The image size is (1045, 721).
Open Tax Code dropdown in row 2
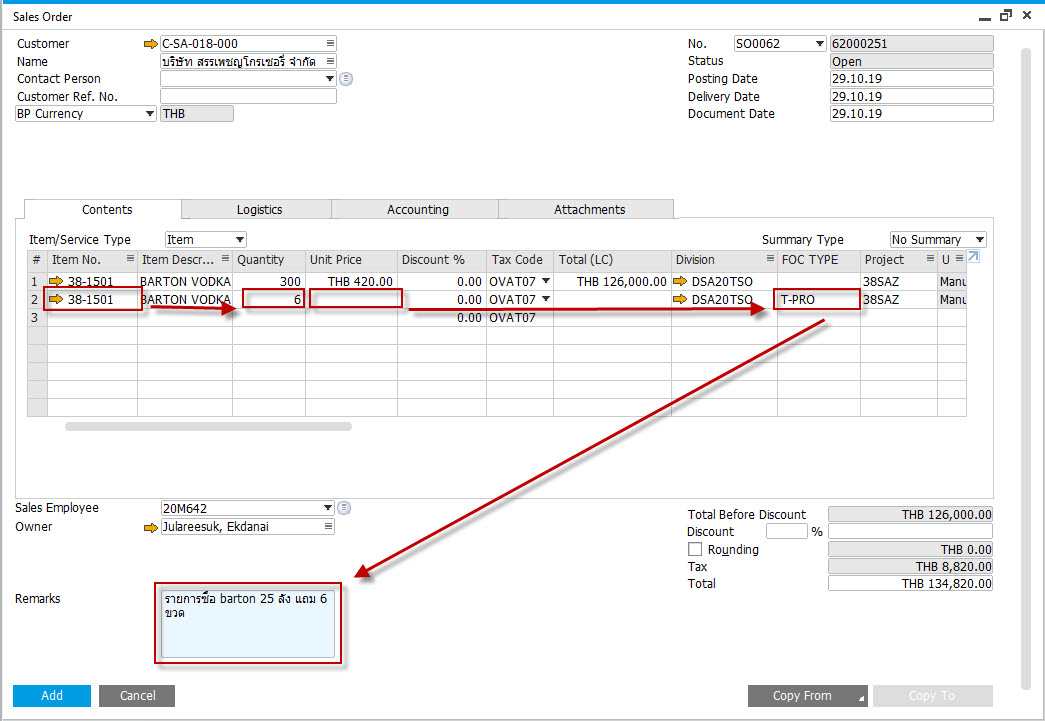tap(546, 299)
